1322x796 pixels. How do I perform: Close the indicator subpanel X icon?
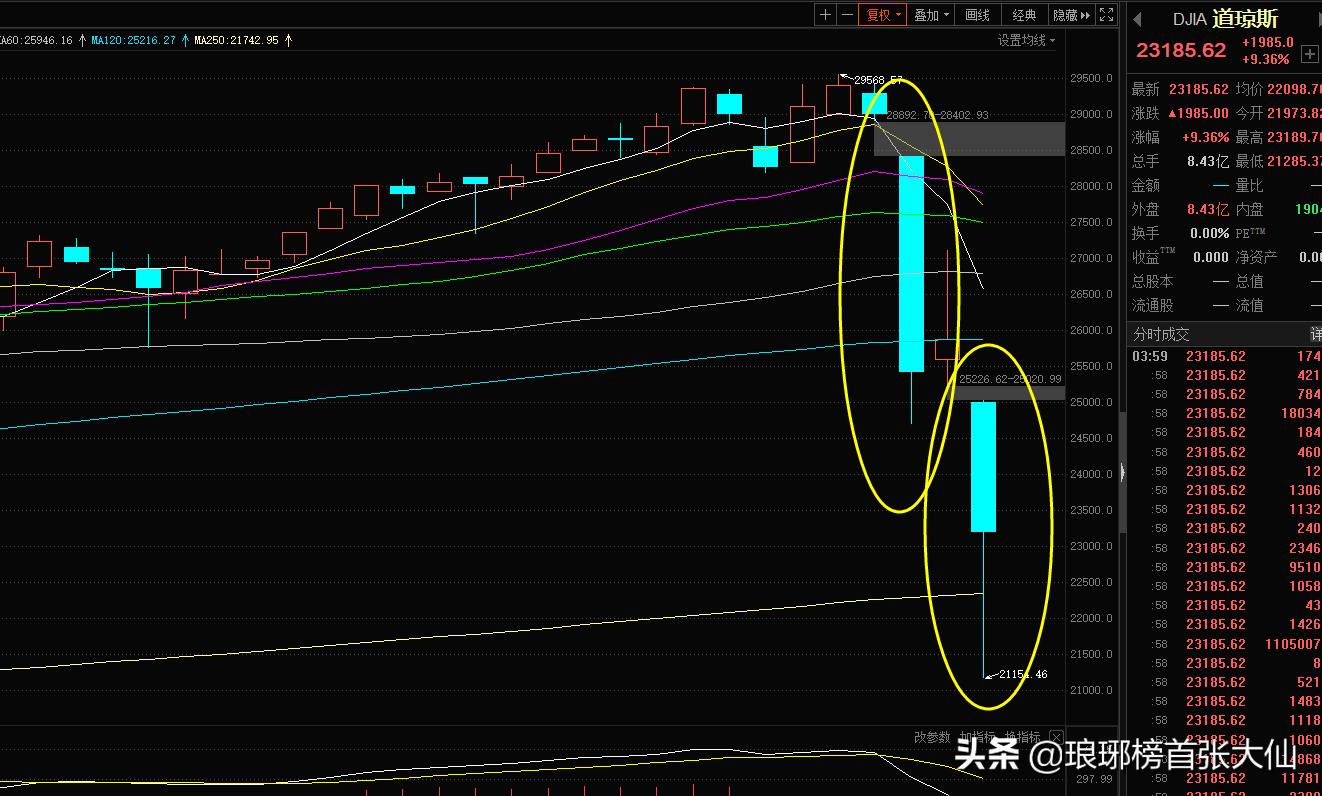click(x=1056, y=738)
